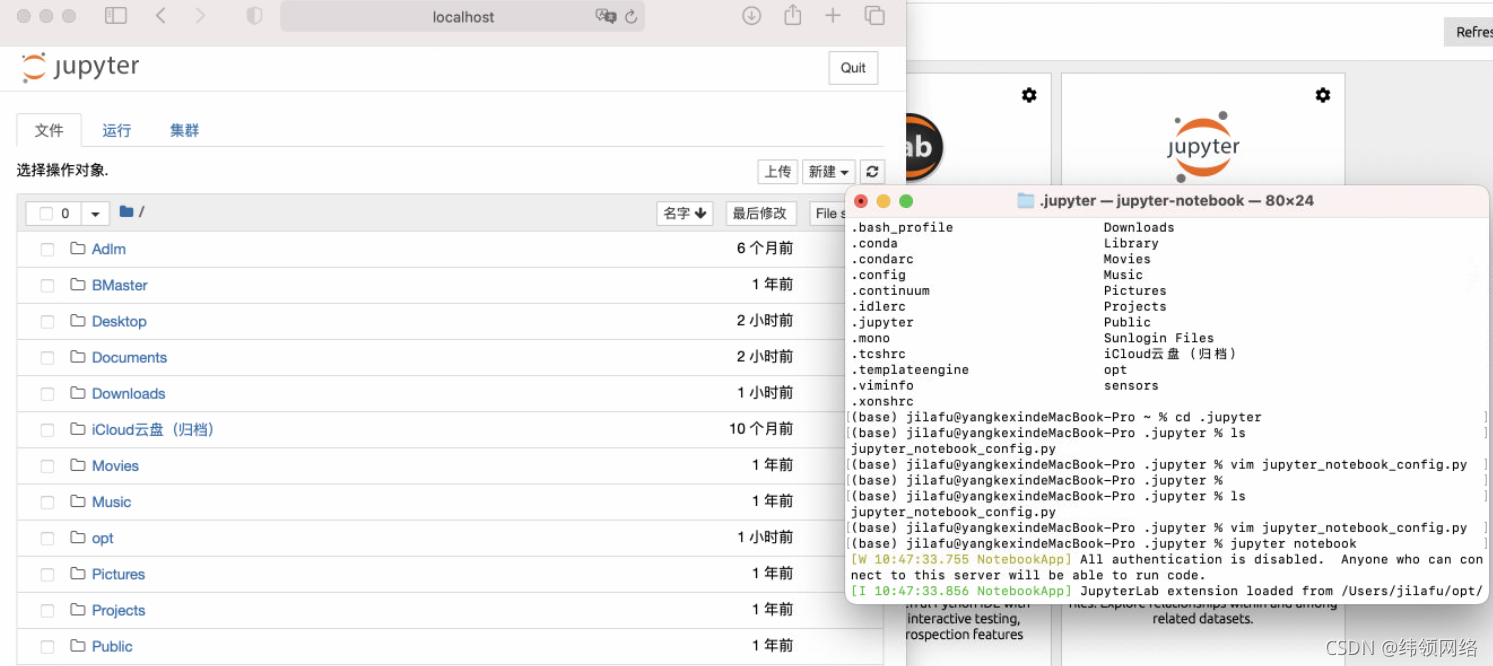Image resolution: width=1493 pixels, height=666 pixels.
Task: Click the opt folder icon
Action: pos(78,537)
